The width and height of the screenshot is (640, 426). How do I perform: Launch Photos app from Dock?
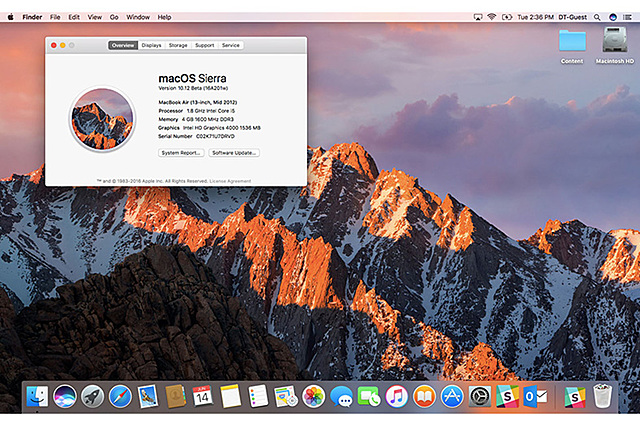click(313, 396)
